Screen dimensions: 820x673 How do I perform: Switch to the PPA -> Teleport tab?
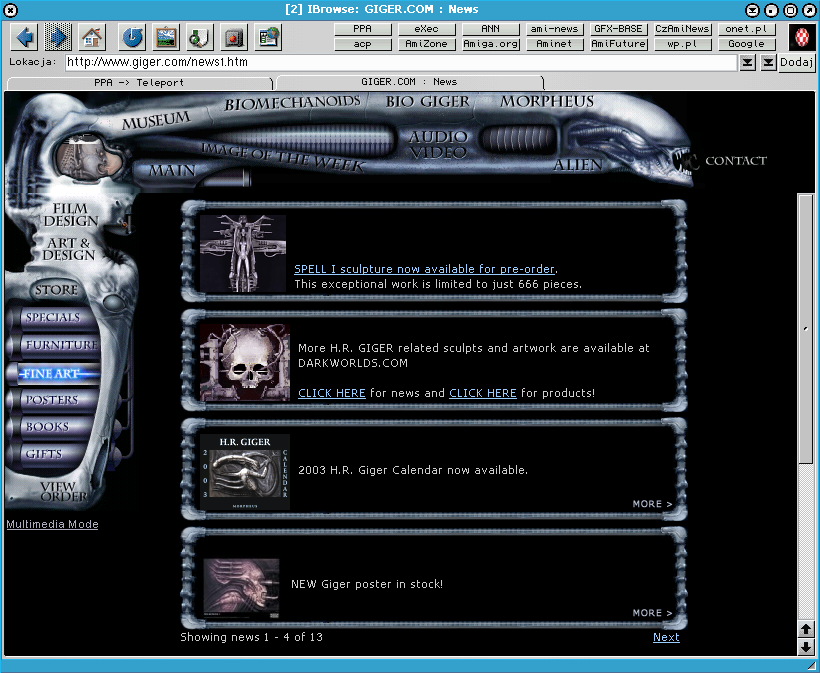point(140,83)
